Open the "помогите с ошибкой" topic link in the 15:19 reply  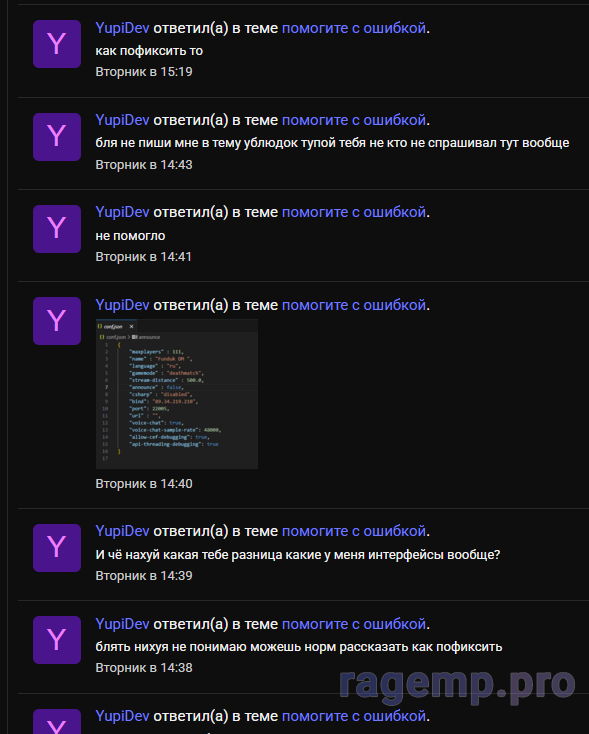tap(354, 28)
